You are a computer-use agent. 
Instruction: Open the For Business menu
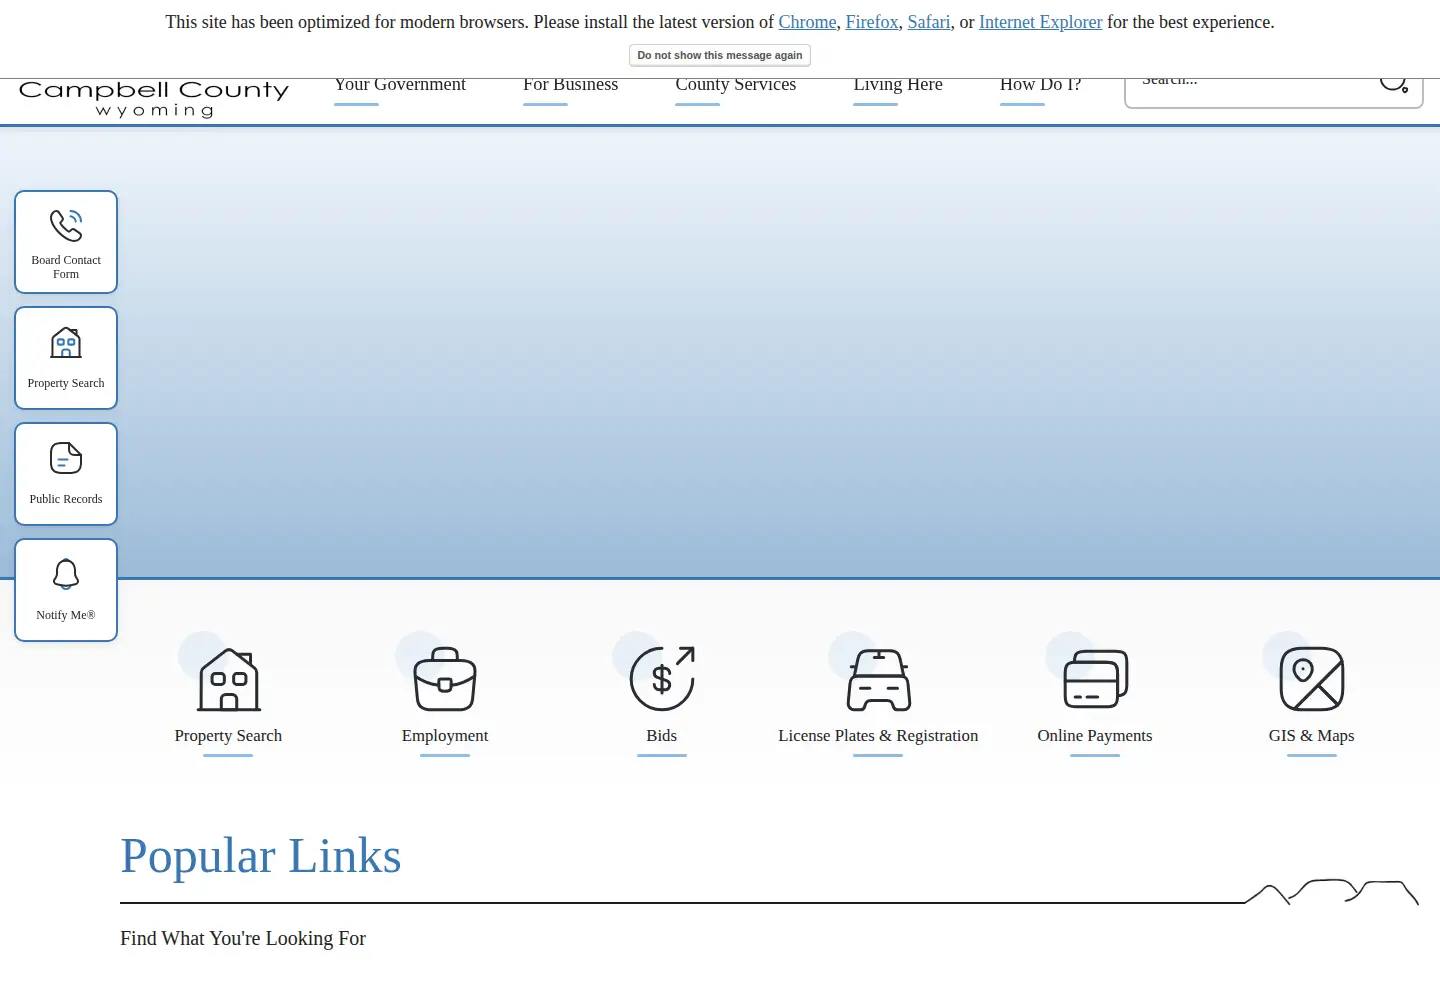click(570, 85)
